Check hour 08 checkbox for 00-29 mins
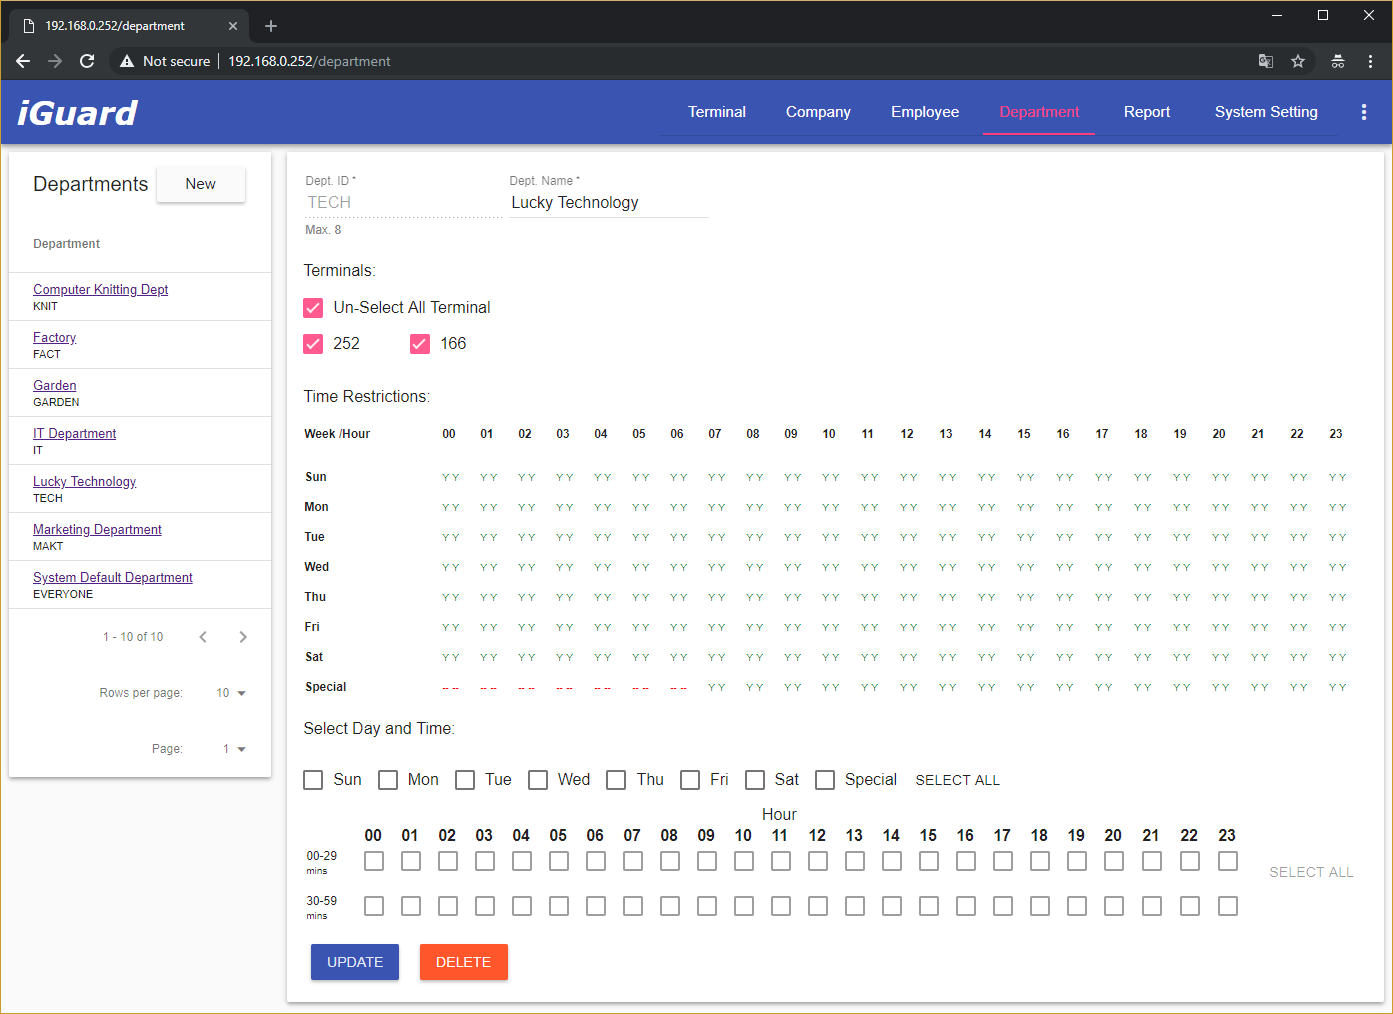The height and width of the screenshot is (1014, 1393). click(670, 861)
